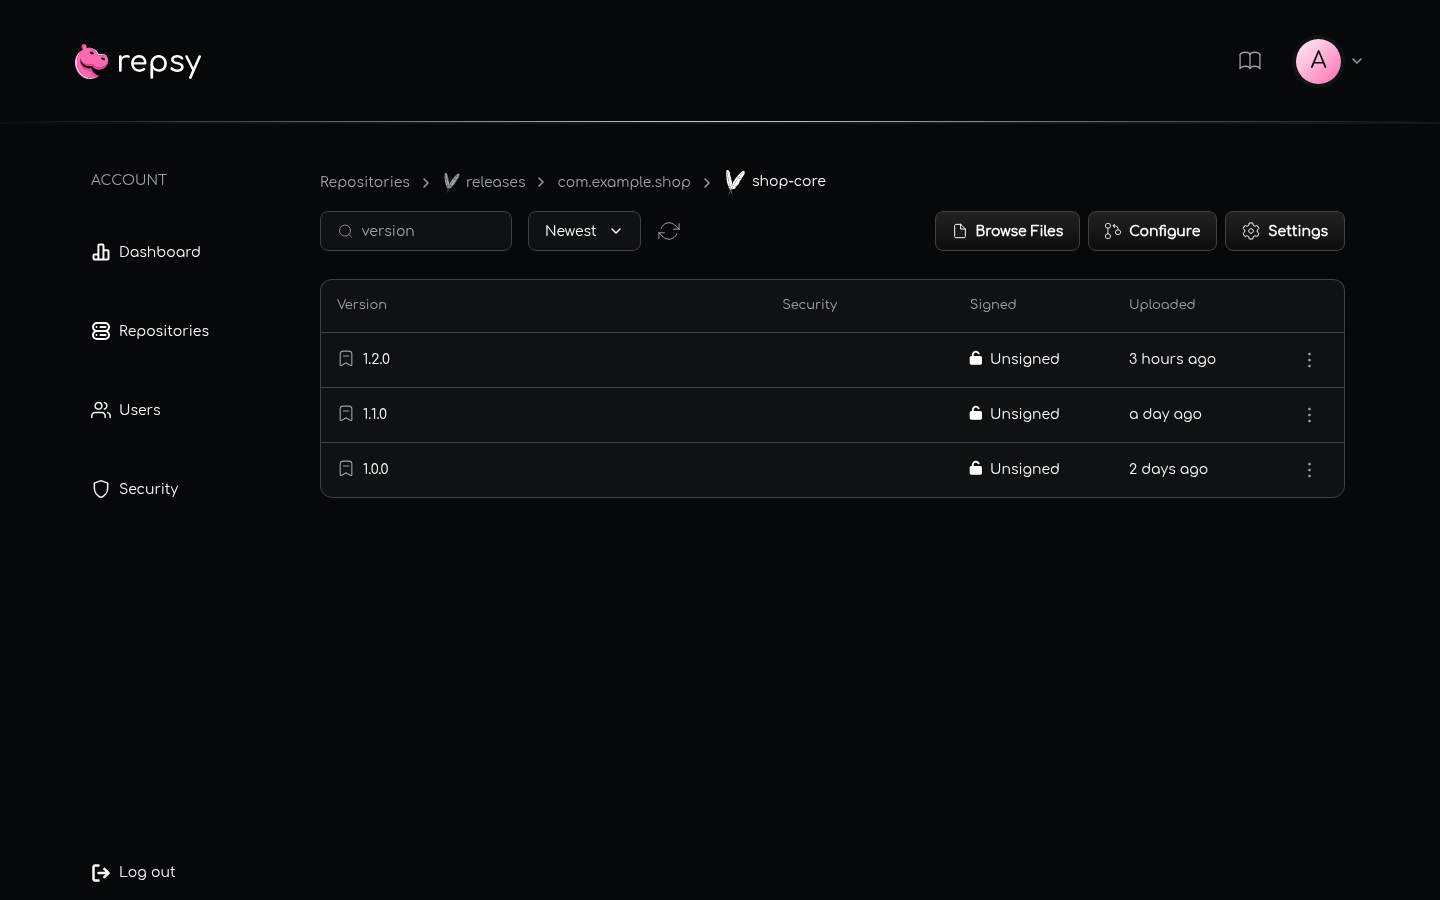Open more options for version 1.0.0
This screenshot has width=1440, height=900.
[x=1309, y=470]
